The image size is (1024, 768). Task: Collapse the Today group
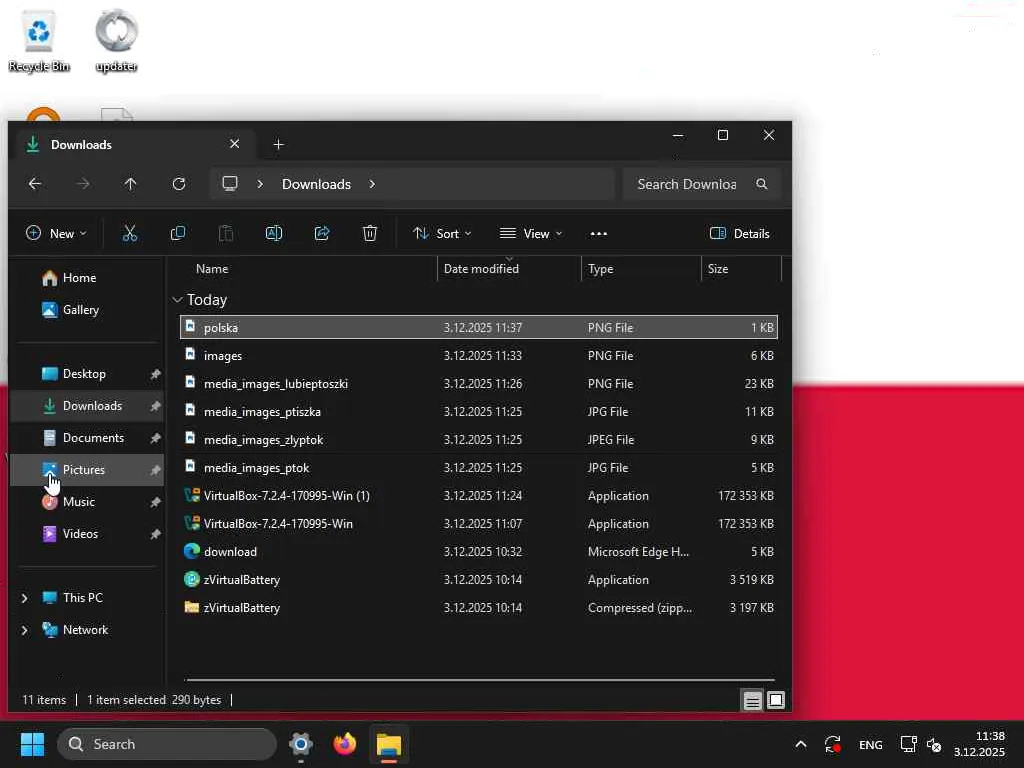(177, 300)
